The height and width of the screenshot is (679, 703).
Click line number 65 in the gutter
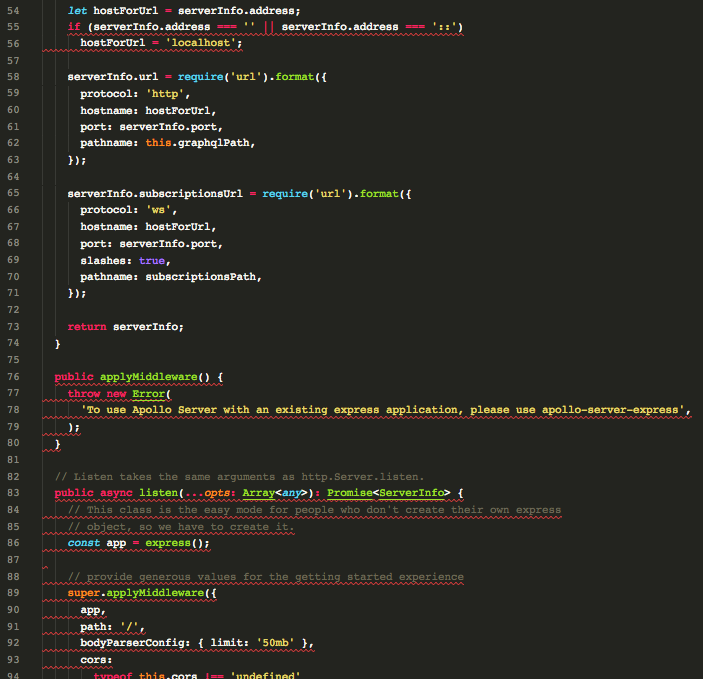click(x=13, y=193)
